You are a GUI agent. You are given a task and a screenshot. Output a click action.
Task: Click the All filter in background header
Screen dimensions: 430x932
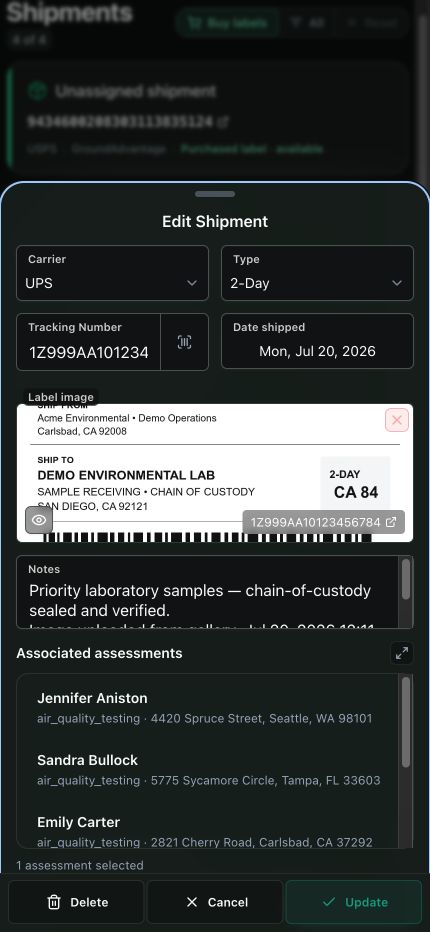point(307,23)
